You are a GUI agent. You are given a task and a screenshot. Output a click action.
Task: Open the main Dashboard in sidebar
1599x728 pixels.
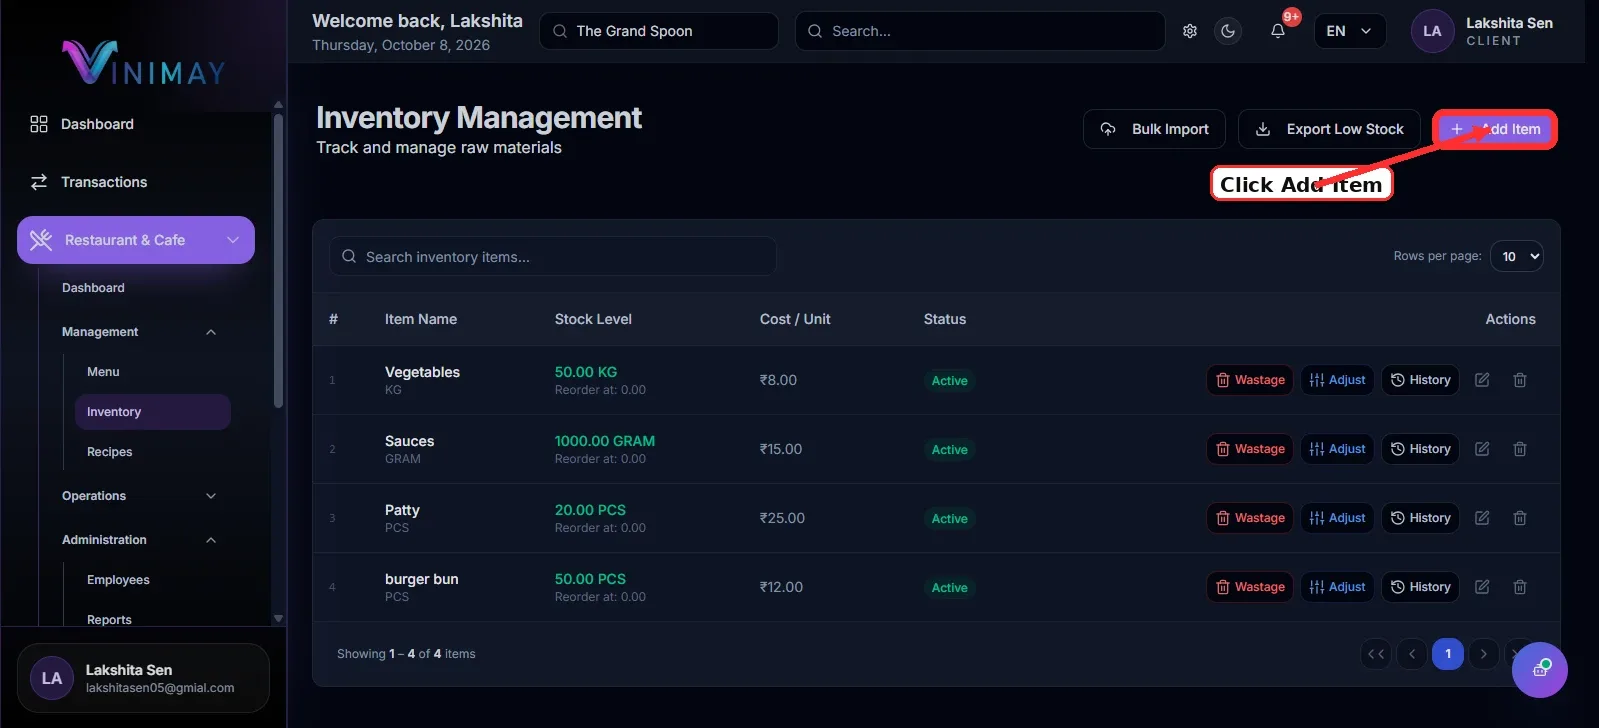coord(97,124)
